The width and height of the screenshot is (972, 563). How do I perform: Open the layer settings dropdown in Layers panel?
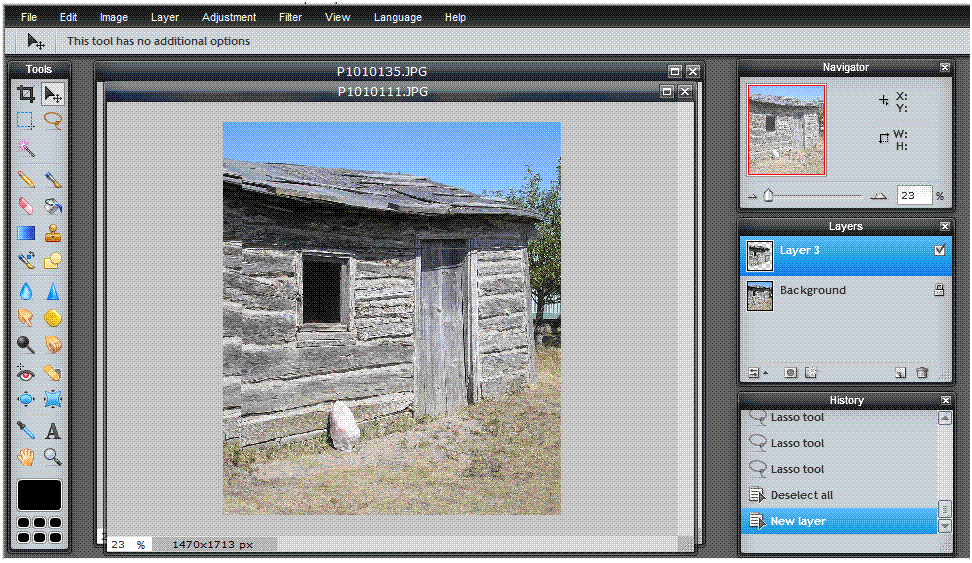[759, 372]
